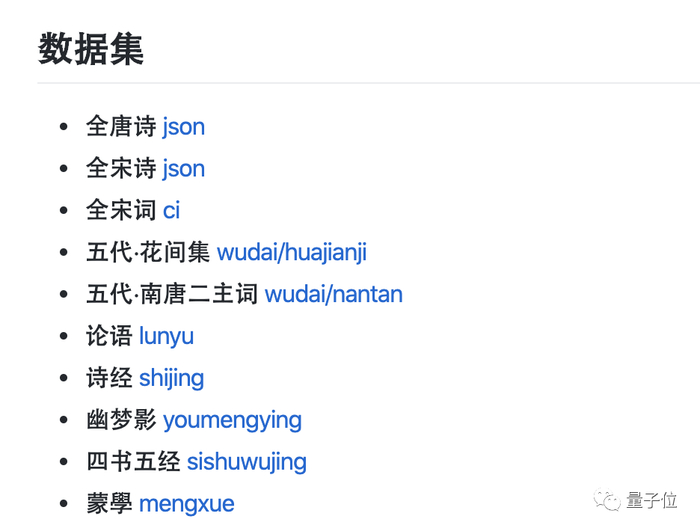Click the 五代·花间集 list item text
Viewport: 700px width, 531px height.
coord(147,253)
